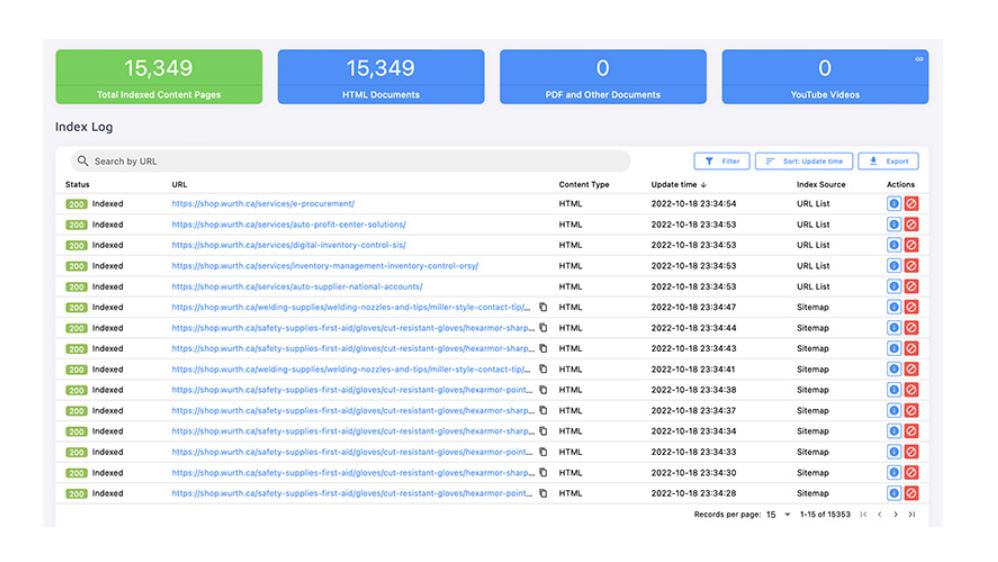Go to the next page of records
Viewport: 998px width, 562px height.
pos(895,514)
